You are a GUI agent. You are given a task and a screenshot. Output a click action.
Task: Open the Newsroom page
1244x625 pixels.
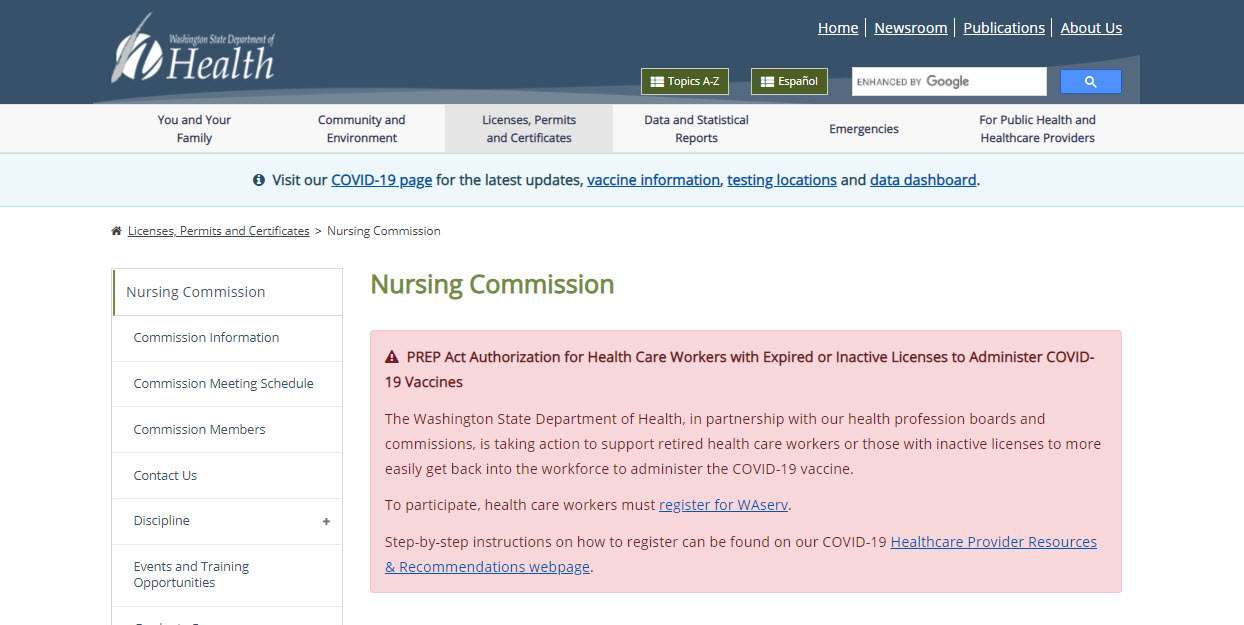(910, 27)
